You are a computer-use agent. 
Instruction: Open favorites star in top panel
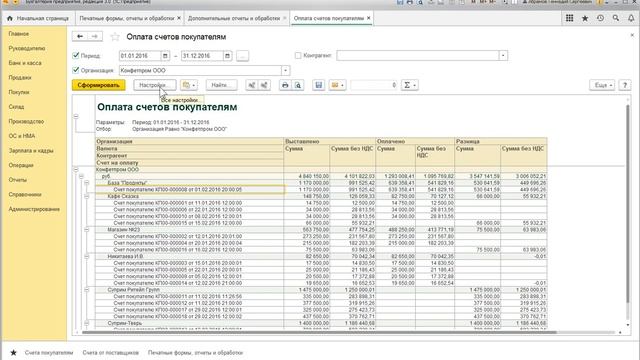[x=585, y=18]
